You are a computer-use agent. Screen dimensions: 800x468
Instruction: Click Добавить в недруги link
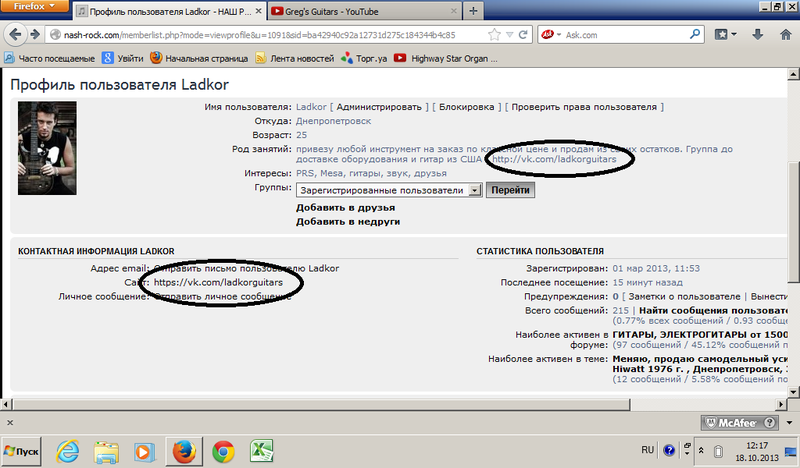pos(348,221)
